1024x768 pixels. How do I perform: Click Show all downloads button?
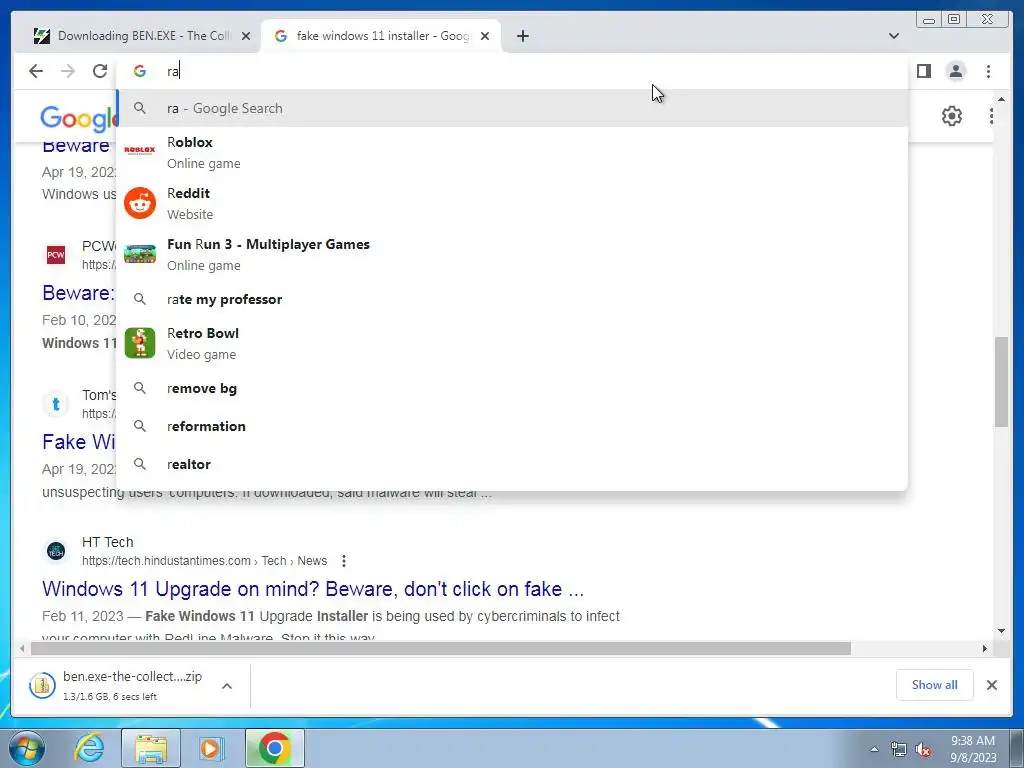935,685
